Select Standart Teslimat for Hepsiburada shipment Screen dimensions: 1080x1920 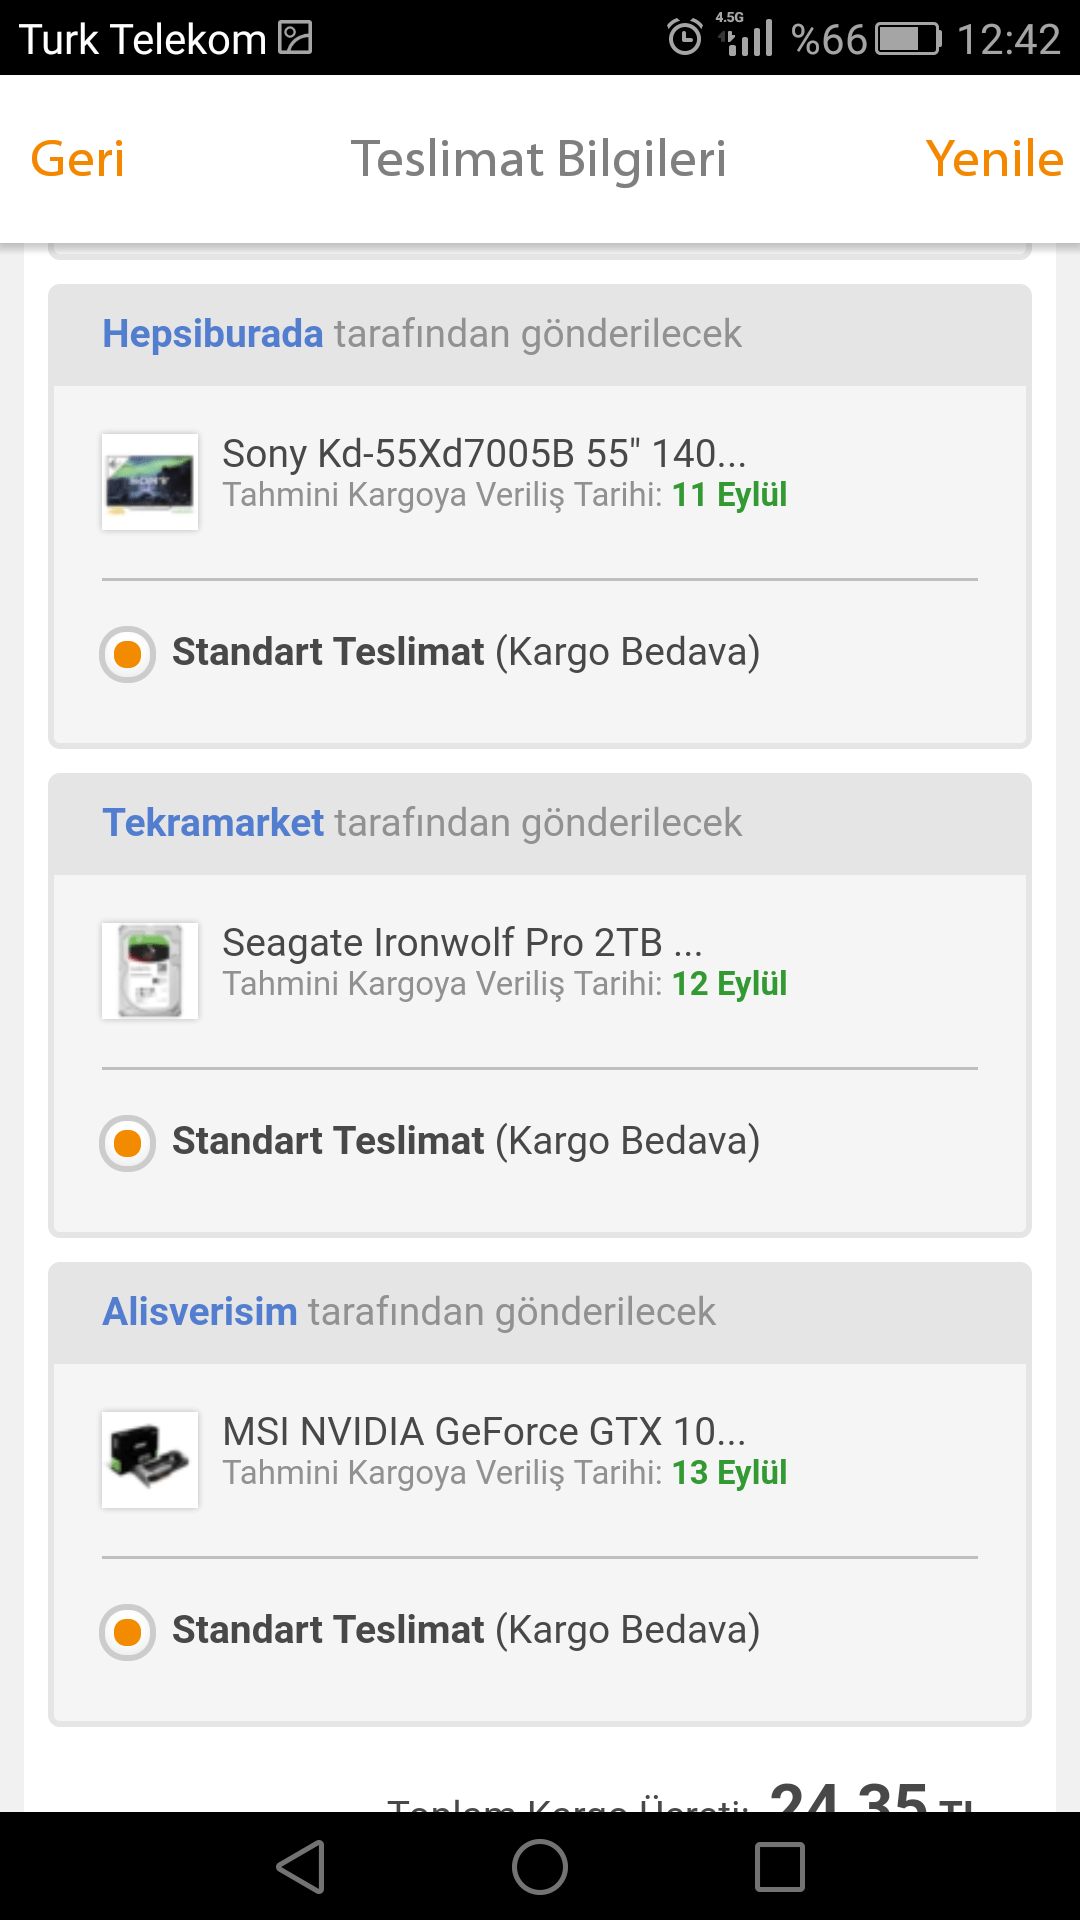click(x=128, y=654)
